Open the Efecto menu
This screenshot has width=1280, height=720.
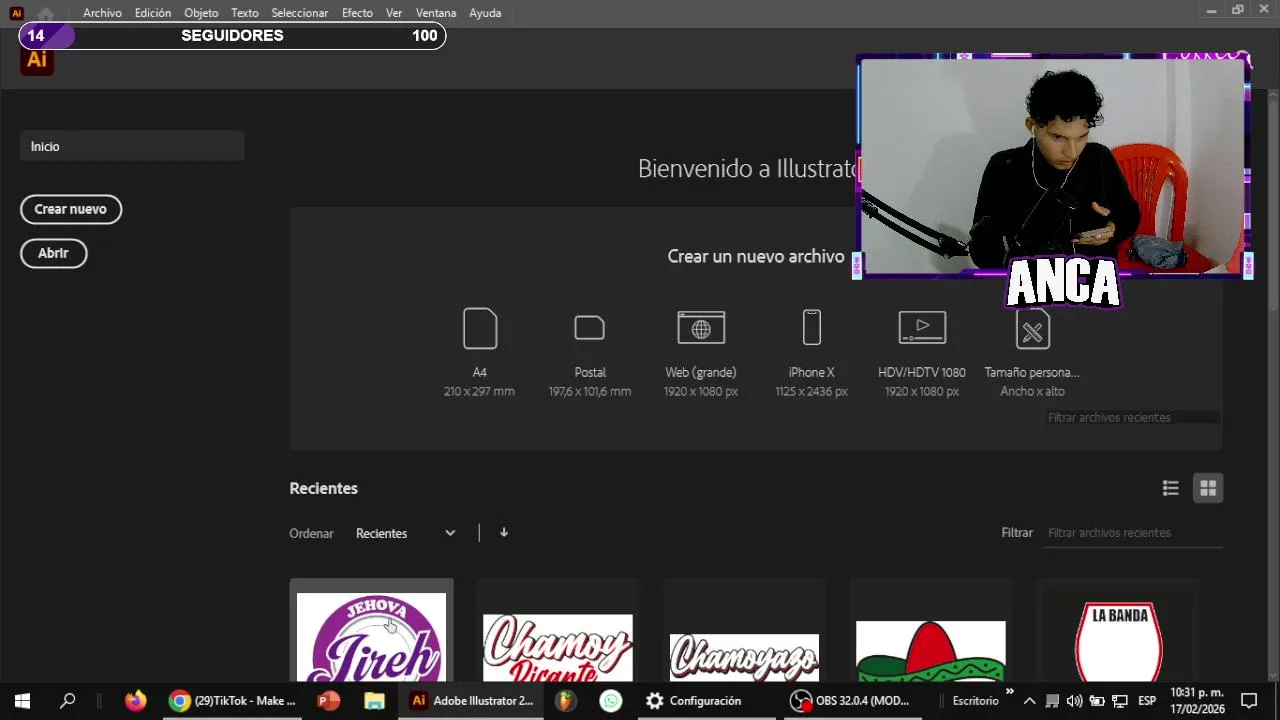click(357, 13)
